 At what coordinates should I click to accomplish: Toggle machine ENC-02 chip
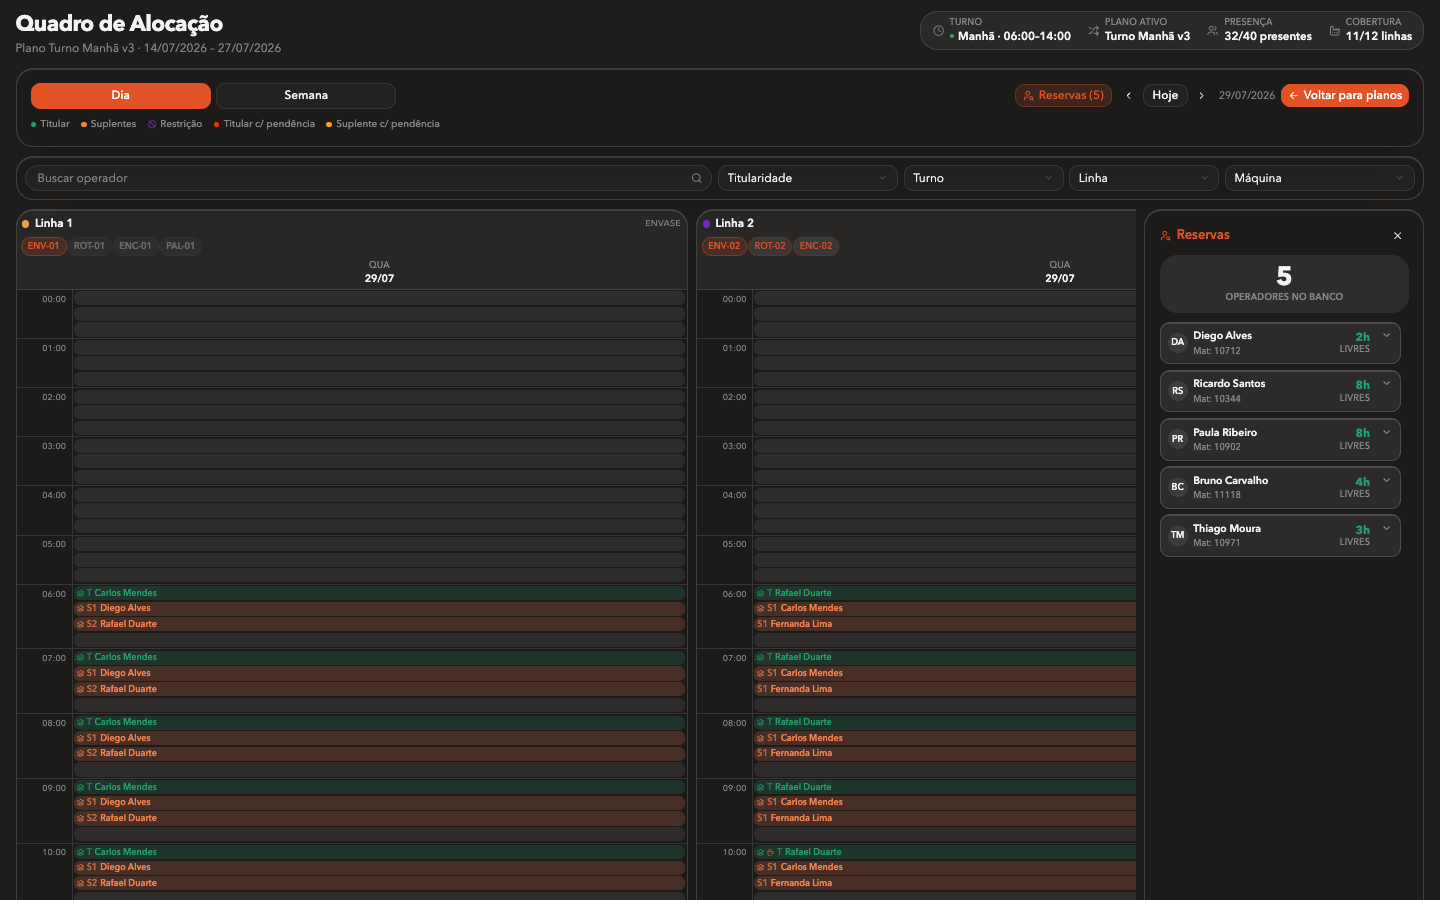pos(816,246)
